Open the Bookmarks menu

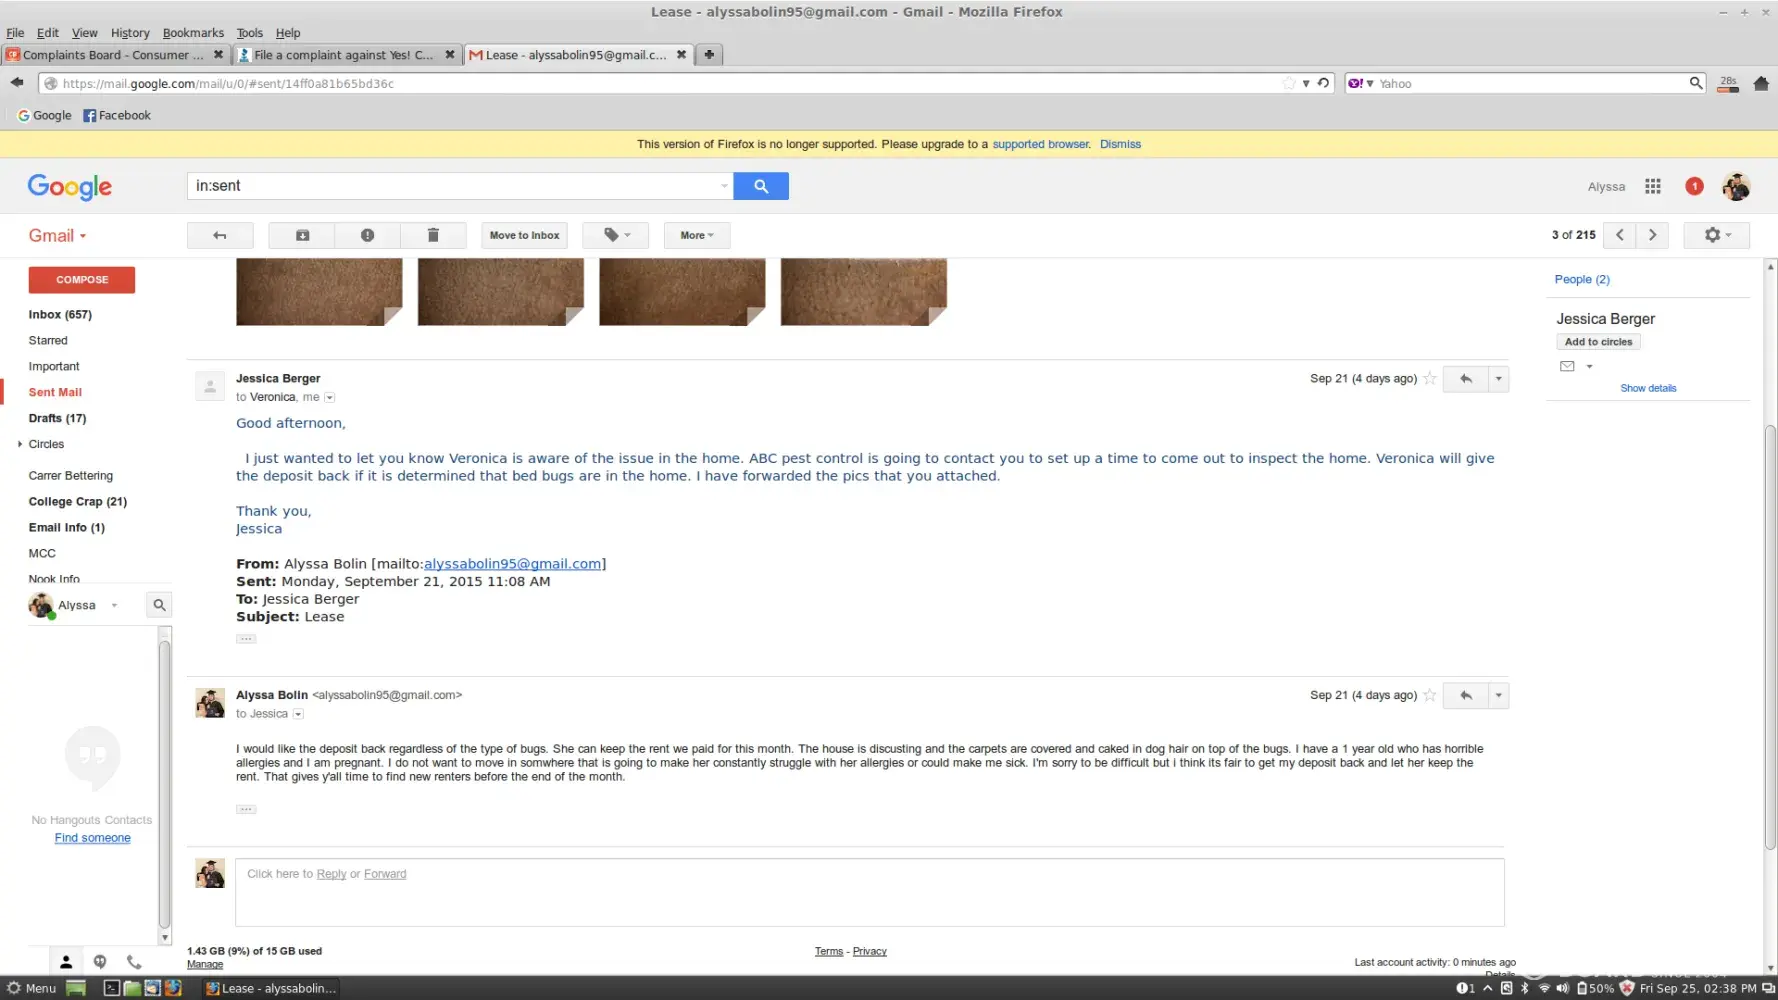tap(193, 33)
